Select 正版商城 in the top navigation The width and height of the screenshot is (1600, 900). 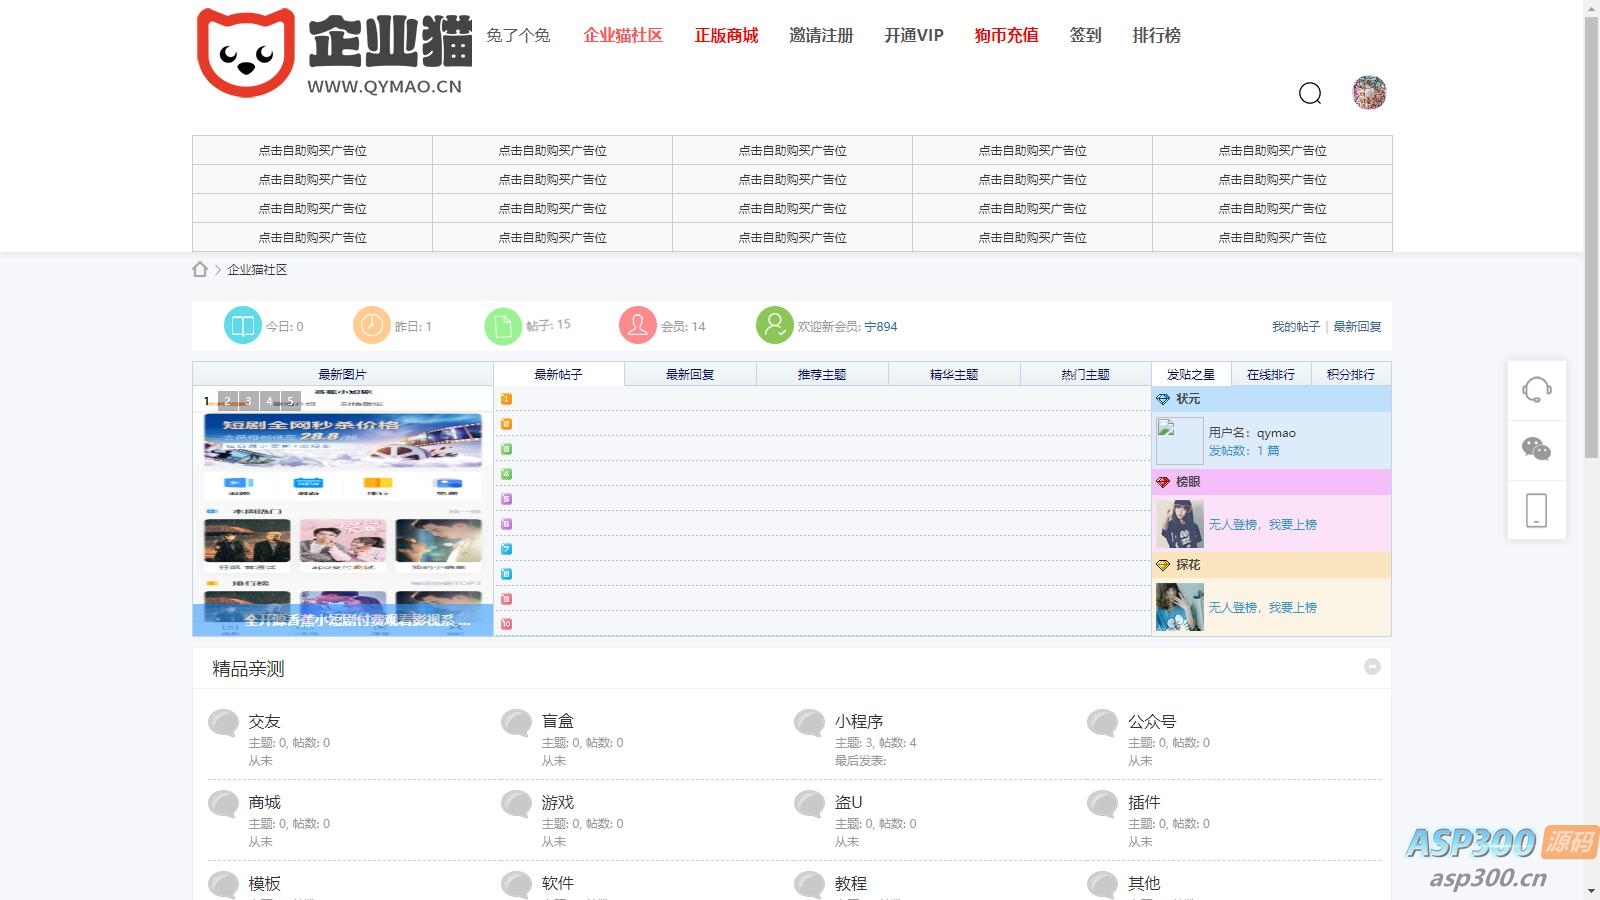(726, 36)
